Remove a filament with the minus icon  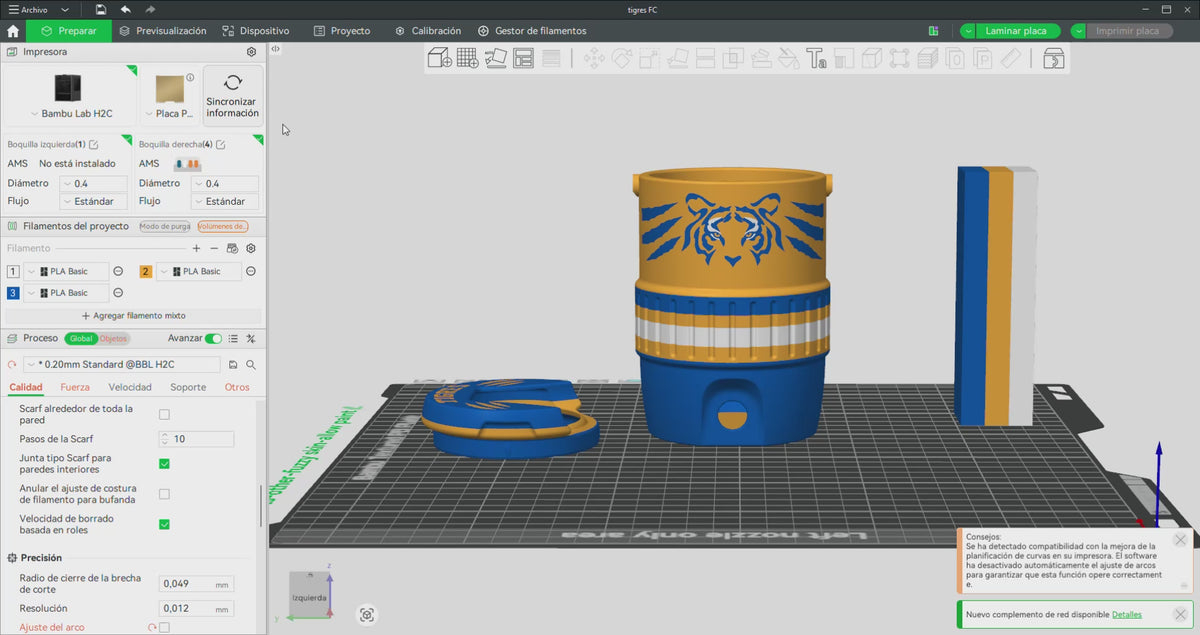(x=214, y=248)
